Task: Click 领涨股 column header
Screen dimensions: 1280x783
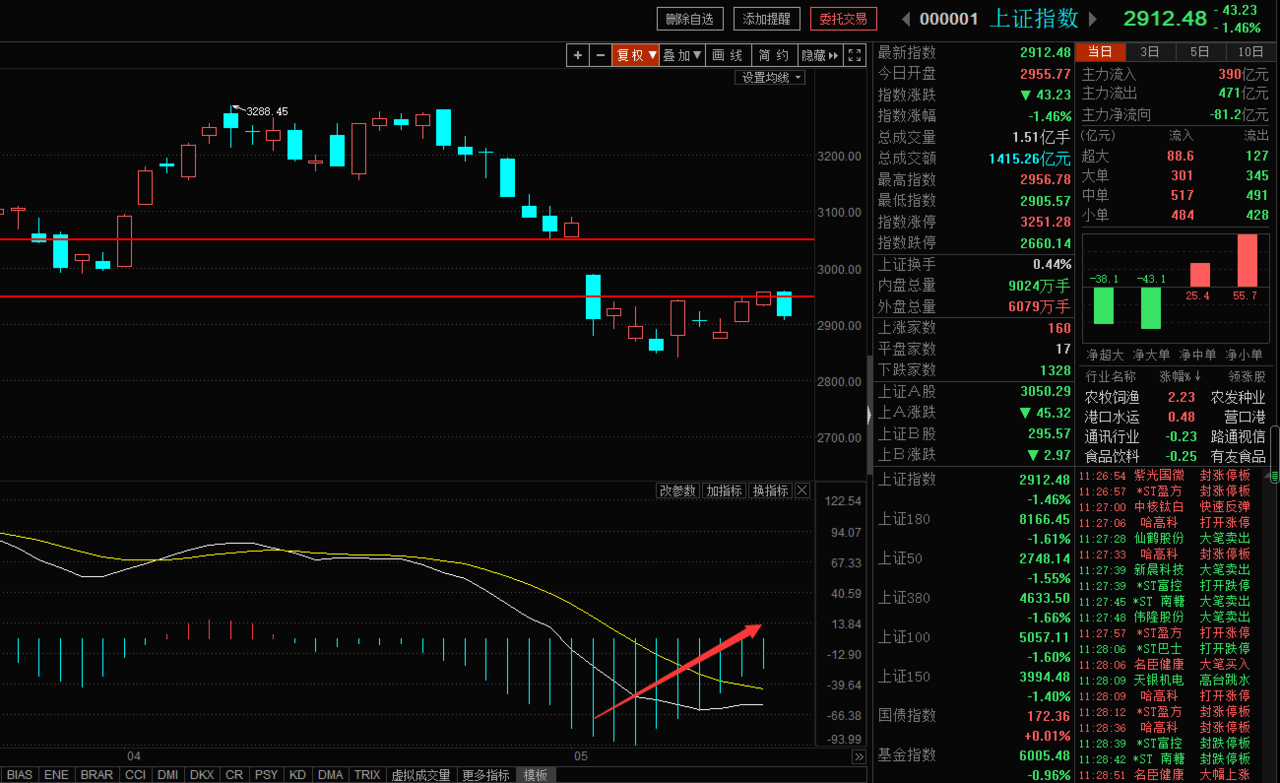Action: pyautogui.click(x=1247, y=377)
